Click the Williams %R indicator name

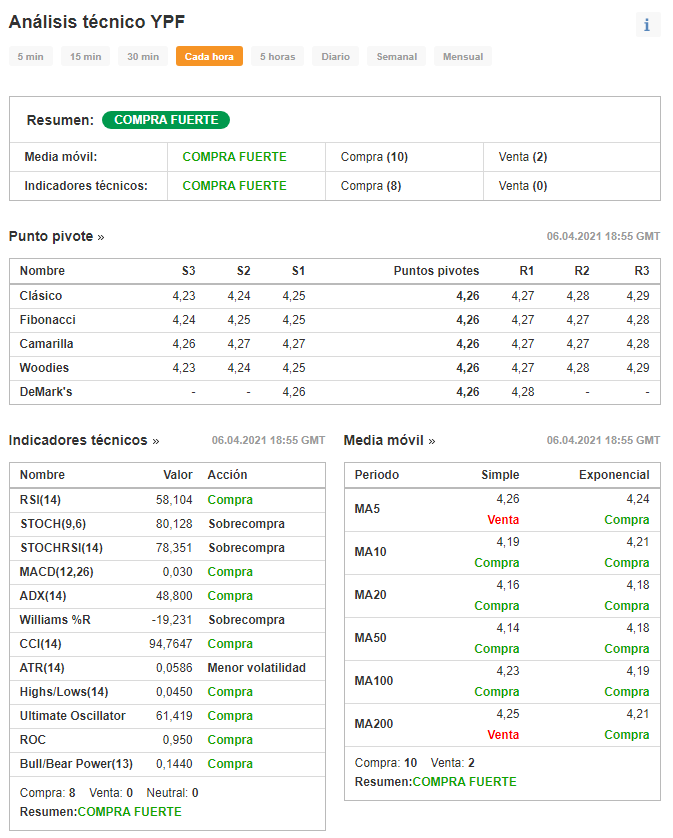pos(55,619)
